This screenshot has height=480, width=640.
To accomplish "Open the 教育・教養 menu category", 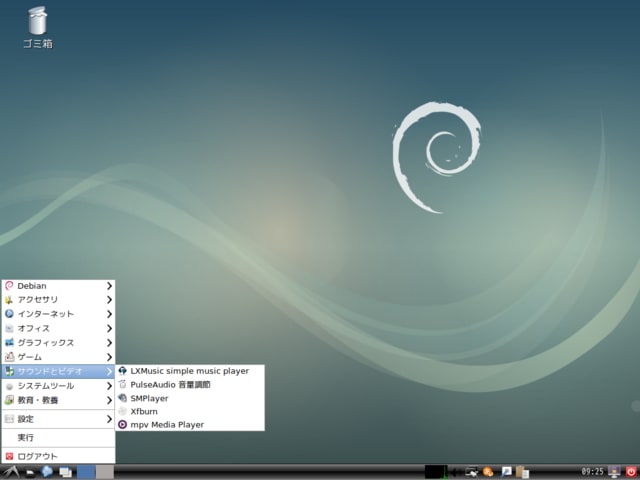I will pos(58,400).
